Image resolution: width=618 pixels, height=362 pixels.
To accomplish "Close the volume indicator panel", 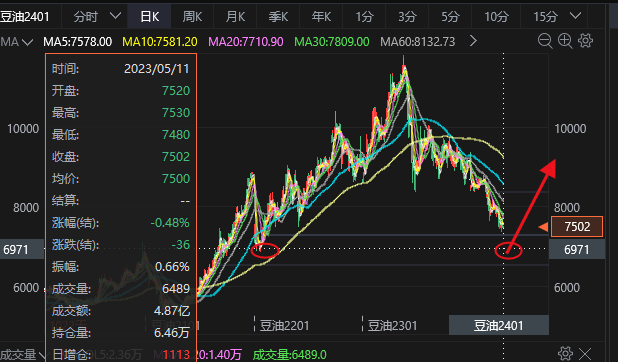I will tap(585, 354).
